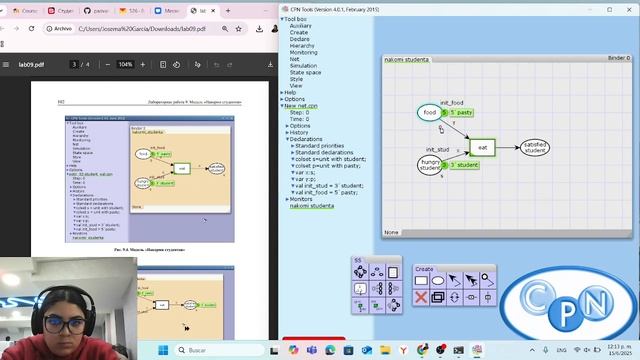Zoom in the lab09.pdf document

click(x=142, y=64)
